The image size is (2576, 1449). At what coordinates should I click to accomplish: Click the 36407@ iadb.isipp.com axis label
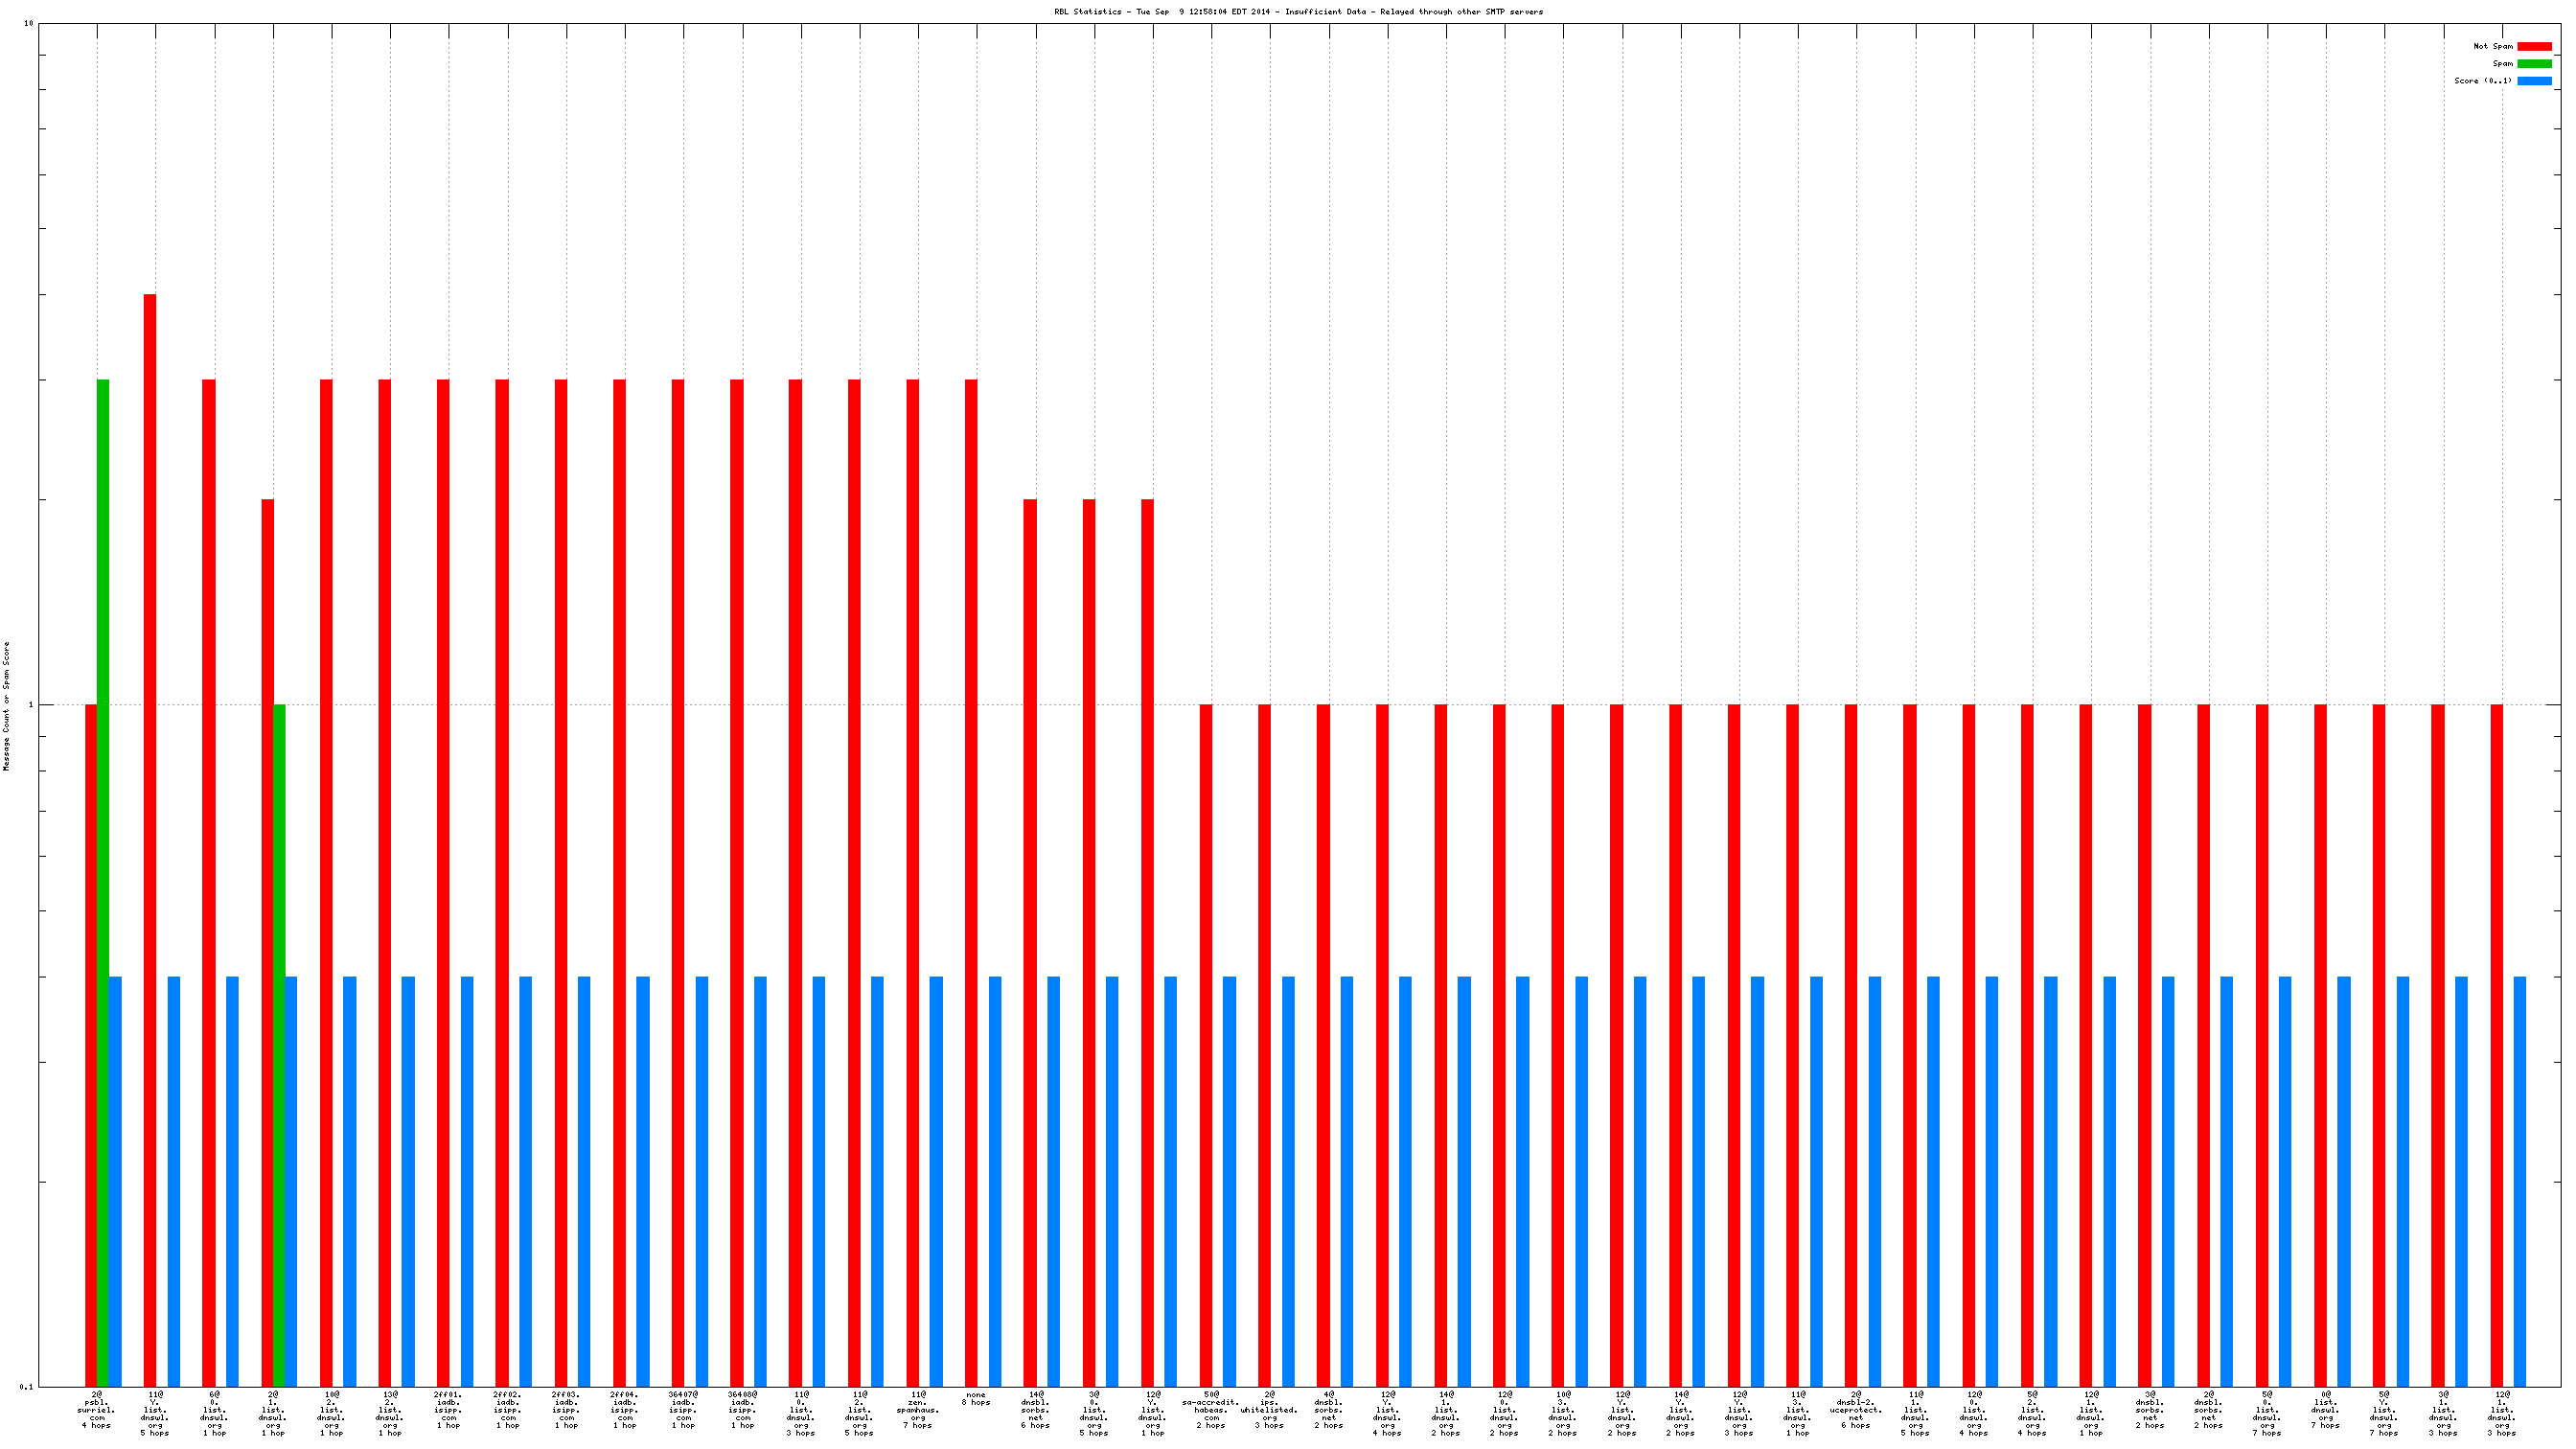point(683,1410)
